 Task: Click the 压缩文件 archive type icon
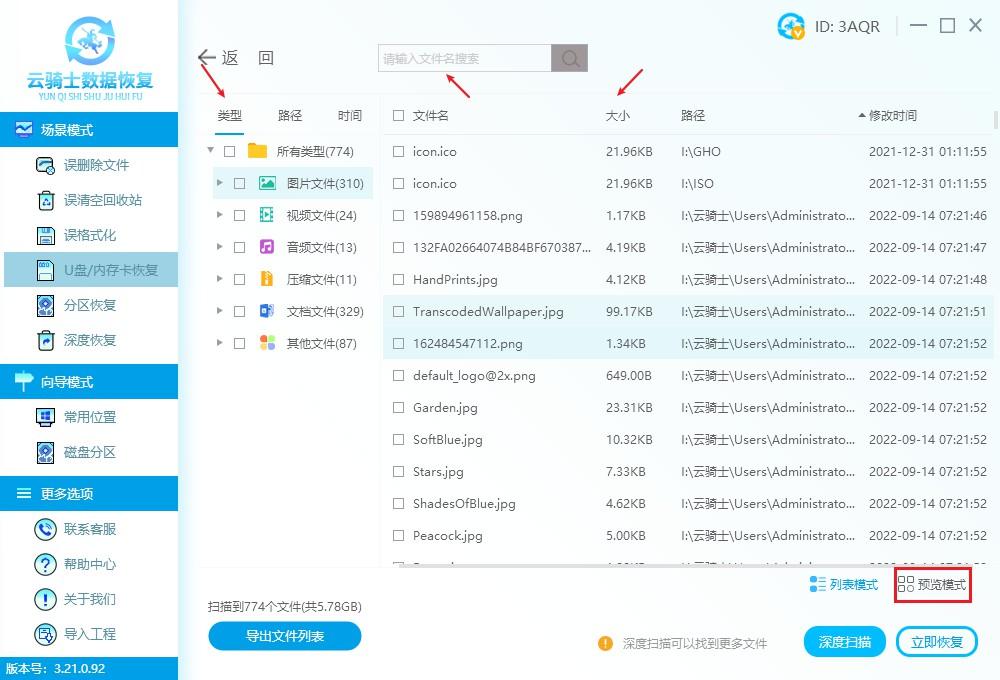click(267, 279)
